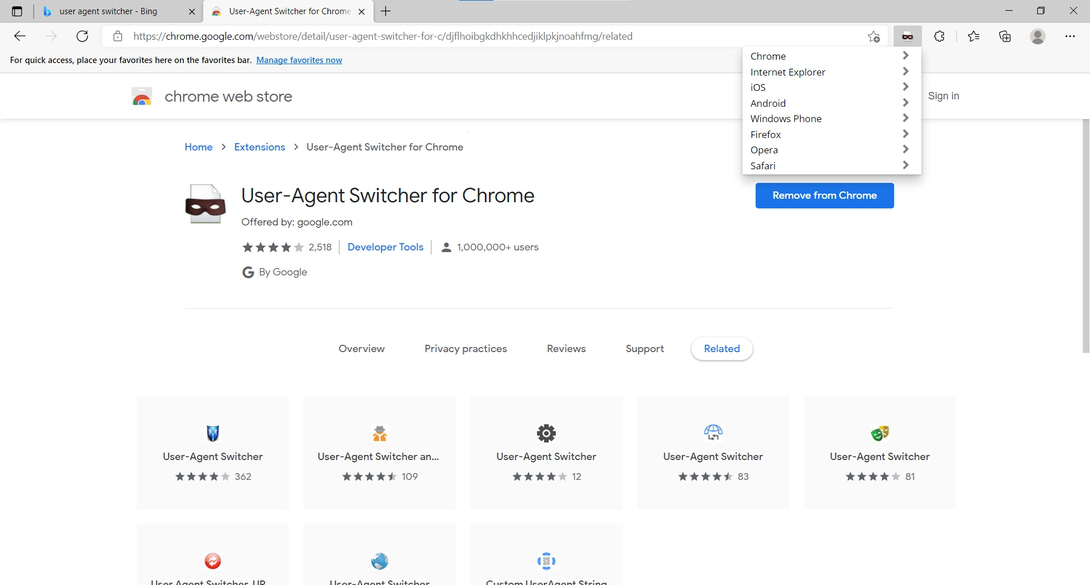Click the masked page extension logo
This screenshot has width=1090, height=585.
coord(205,204)
